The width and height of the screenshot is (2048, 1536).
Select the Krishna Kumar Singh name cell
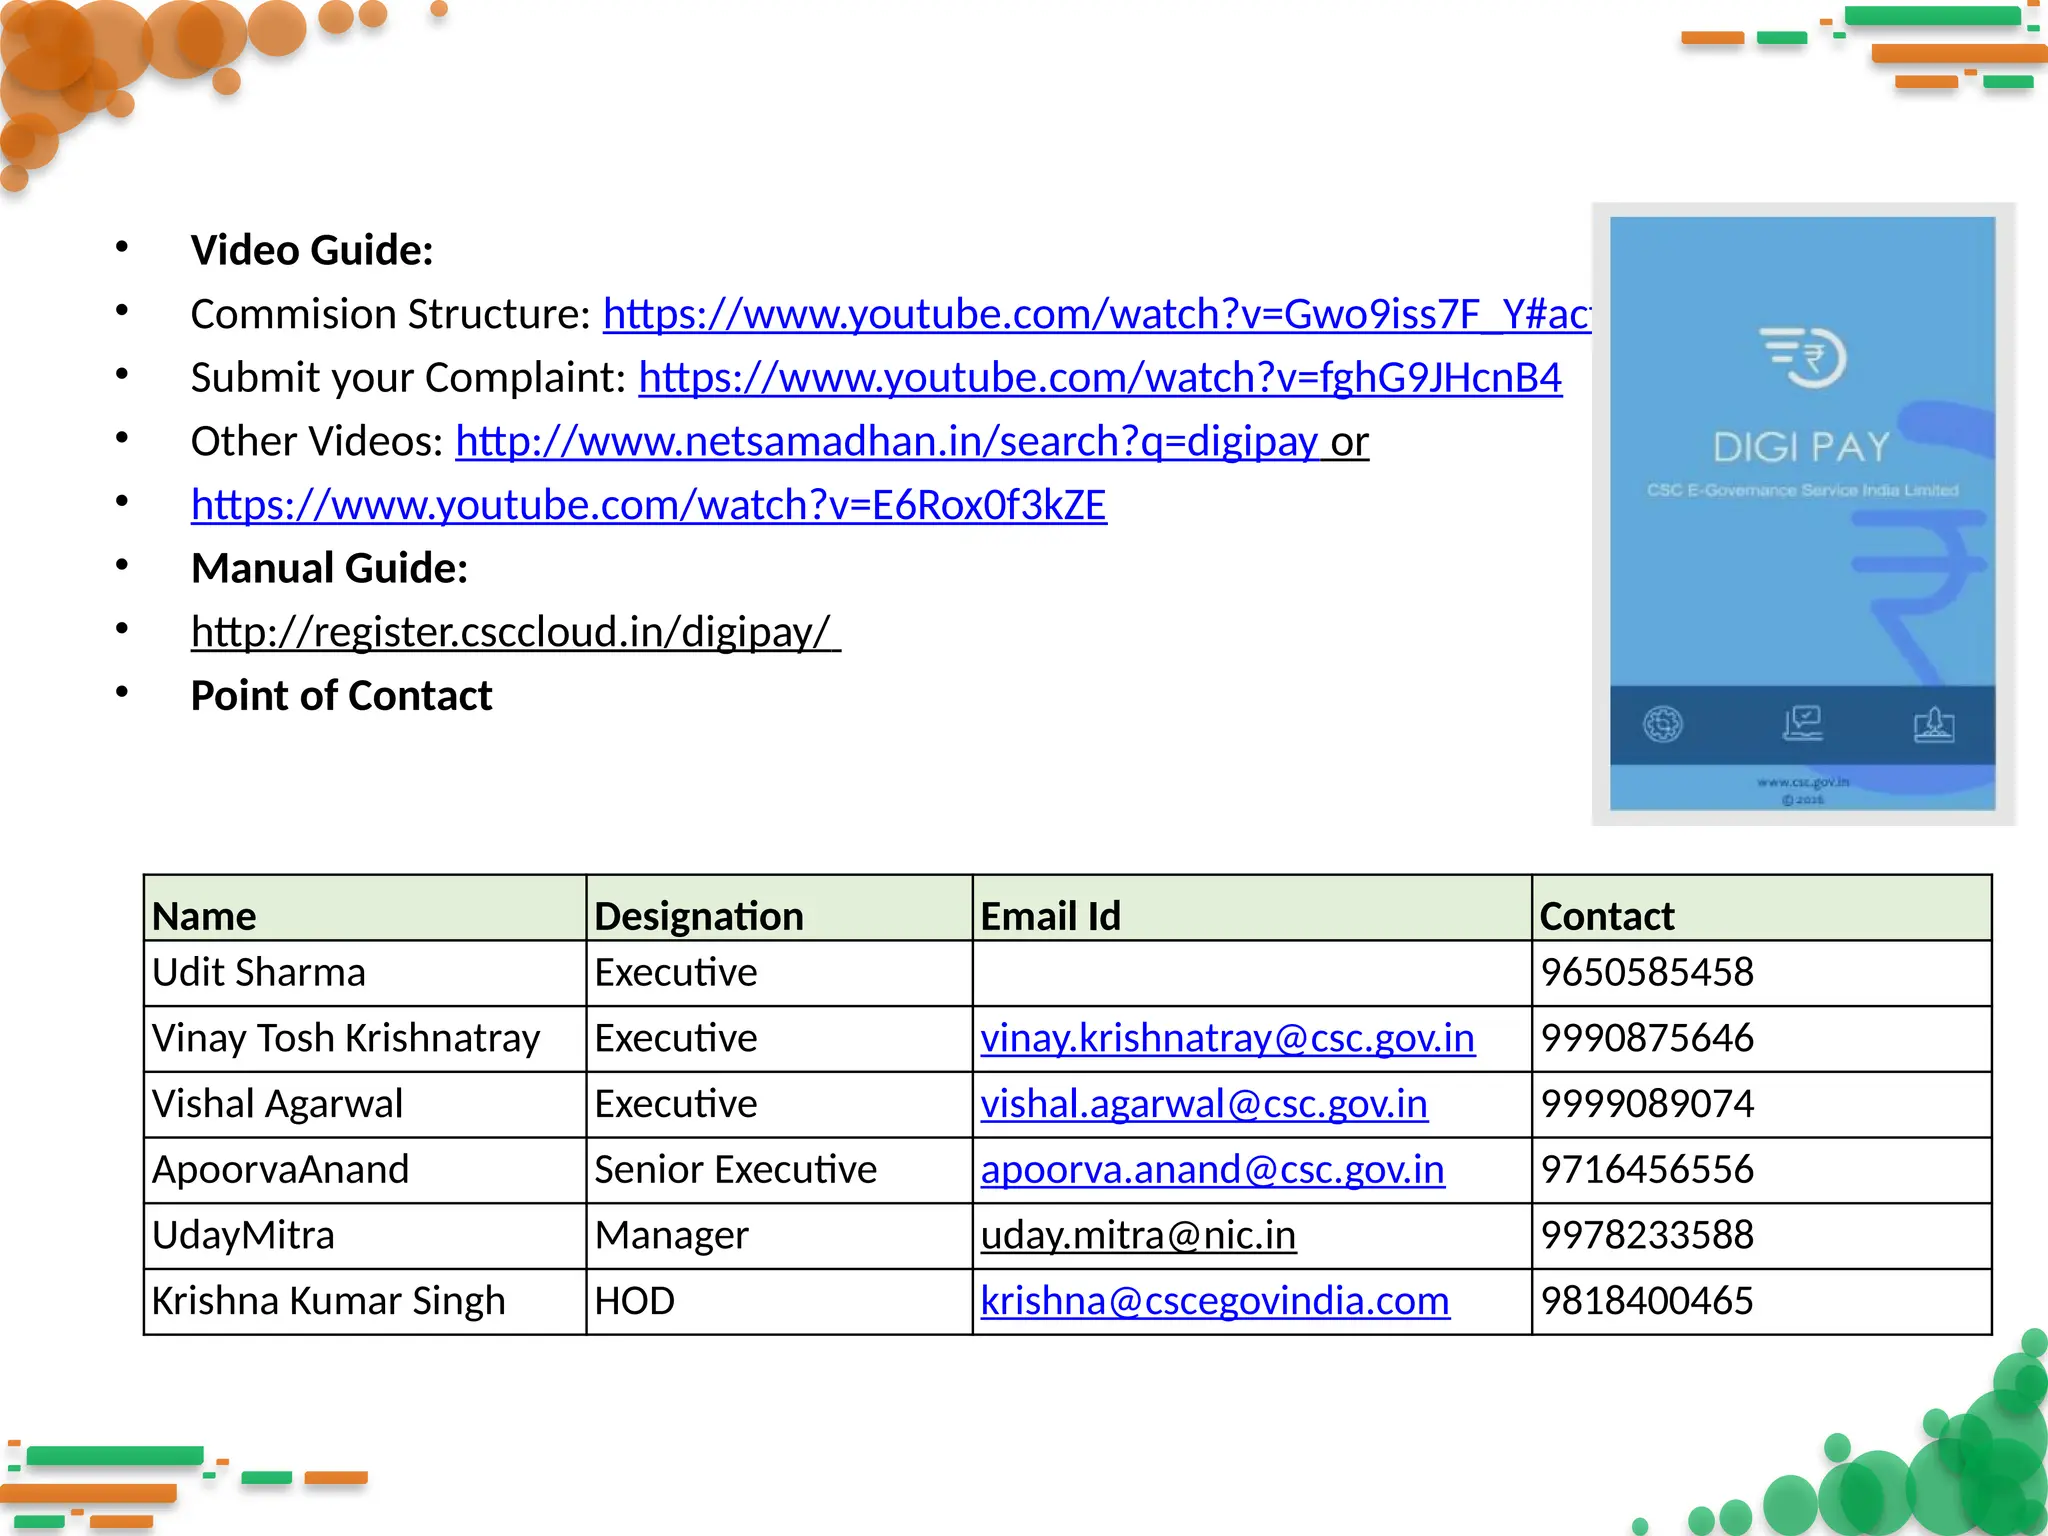point(365,1302)
